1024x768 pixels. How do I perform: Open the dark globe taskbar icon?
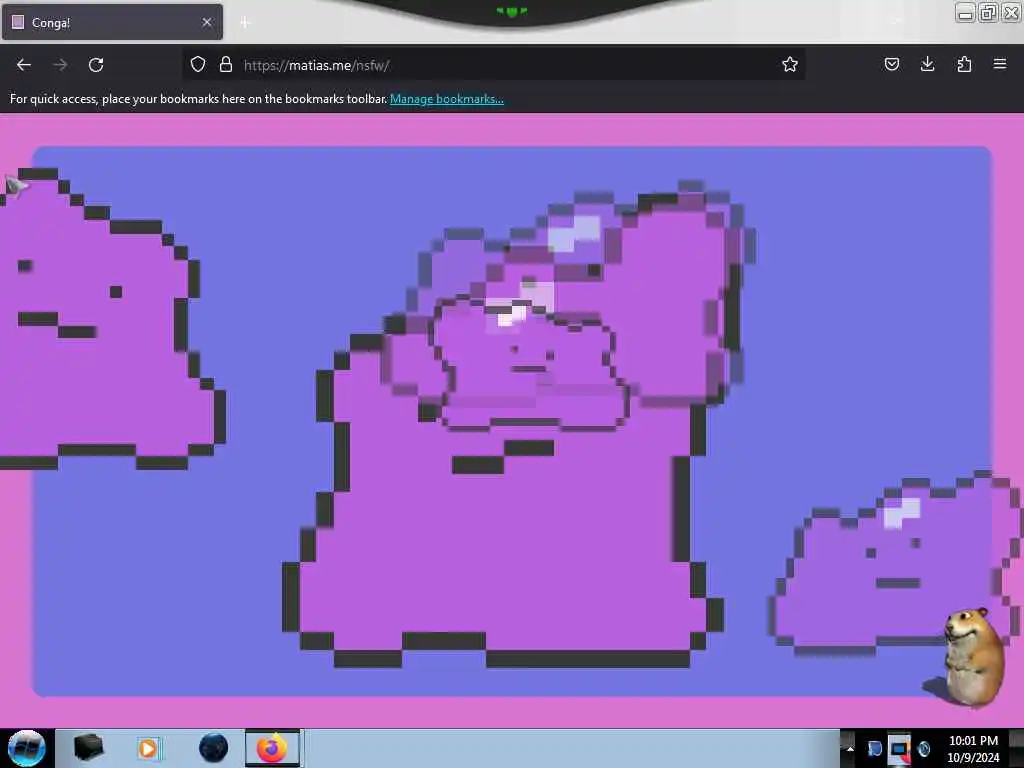(213, 748)
